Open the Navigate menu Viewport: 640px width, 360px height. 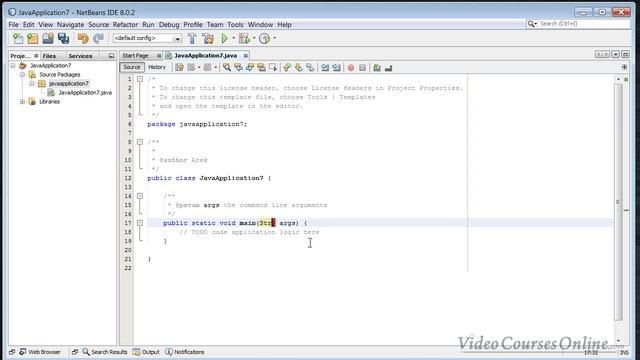point(70,24)
